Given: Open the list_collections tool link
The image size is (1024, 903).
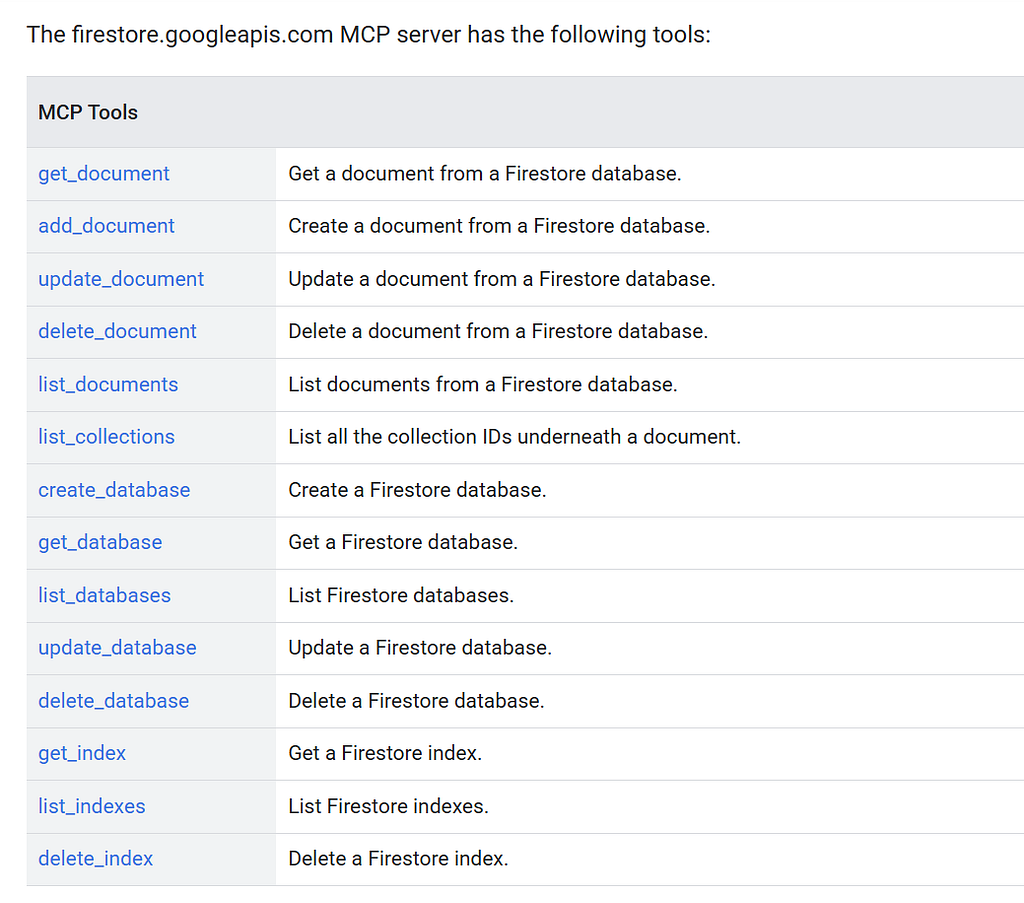Looking at the screenshot, I should pos(106,437).
